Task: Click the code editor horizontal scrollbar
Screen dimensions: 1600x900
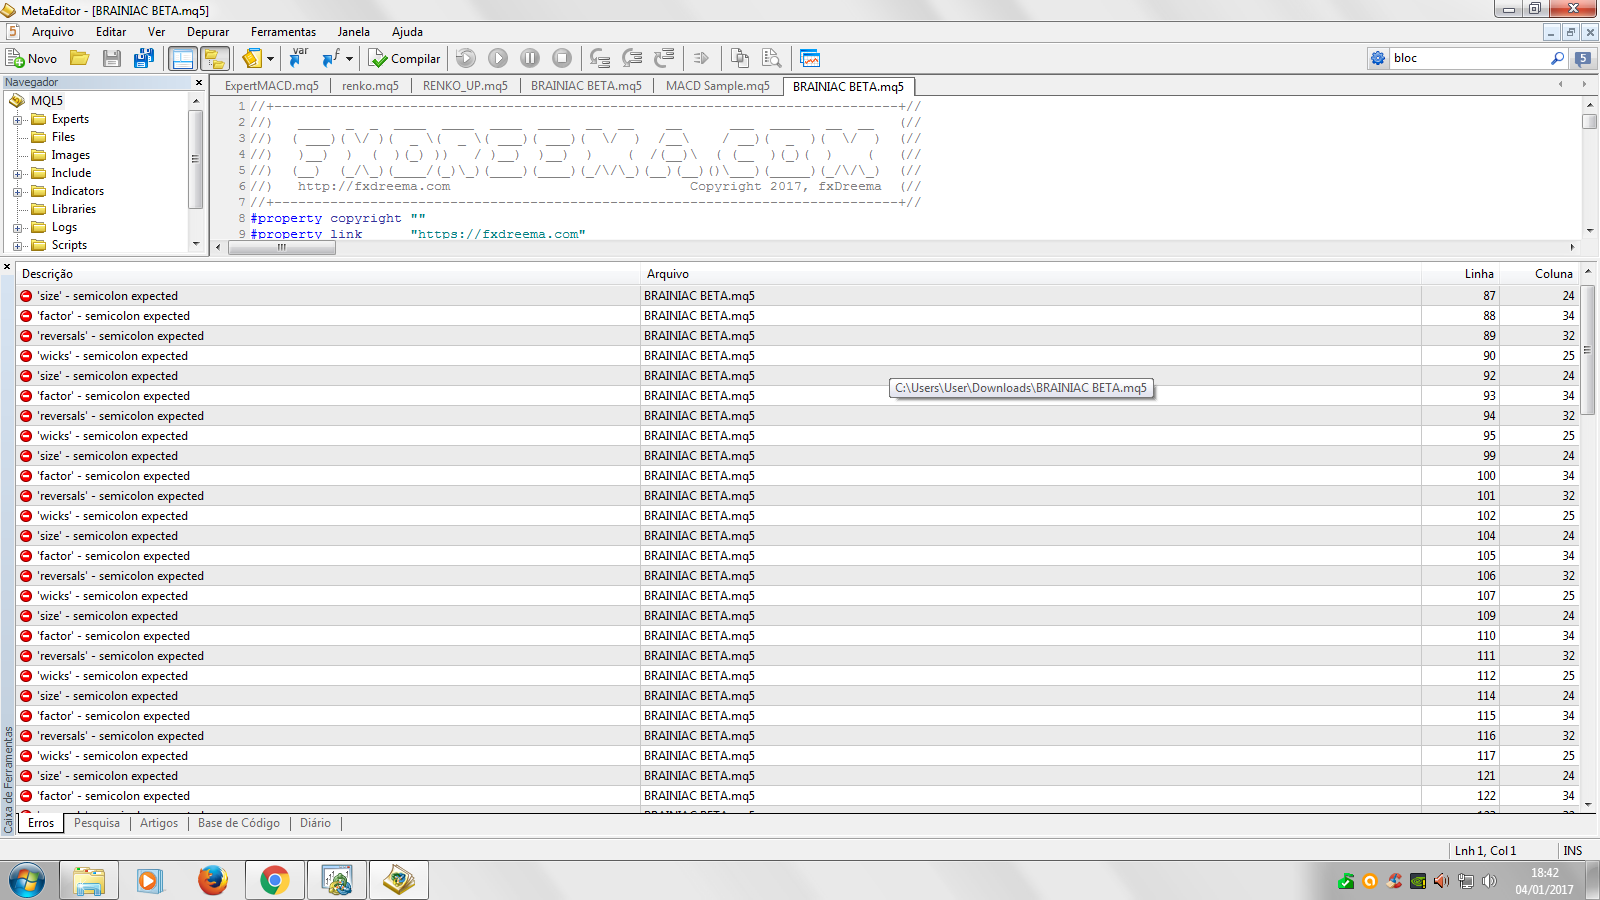Action: [x=895, y=247]
